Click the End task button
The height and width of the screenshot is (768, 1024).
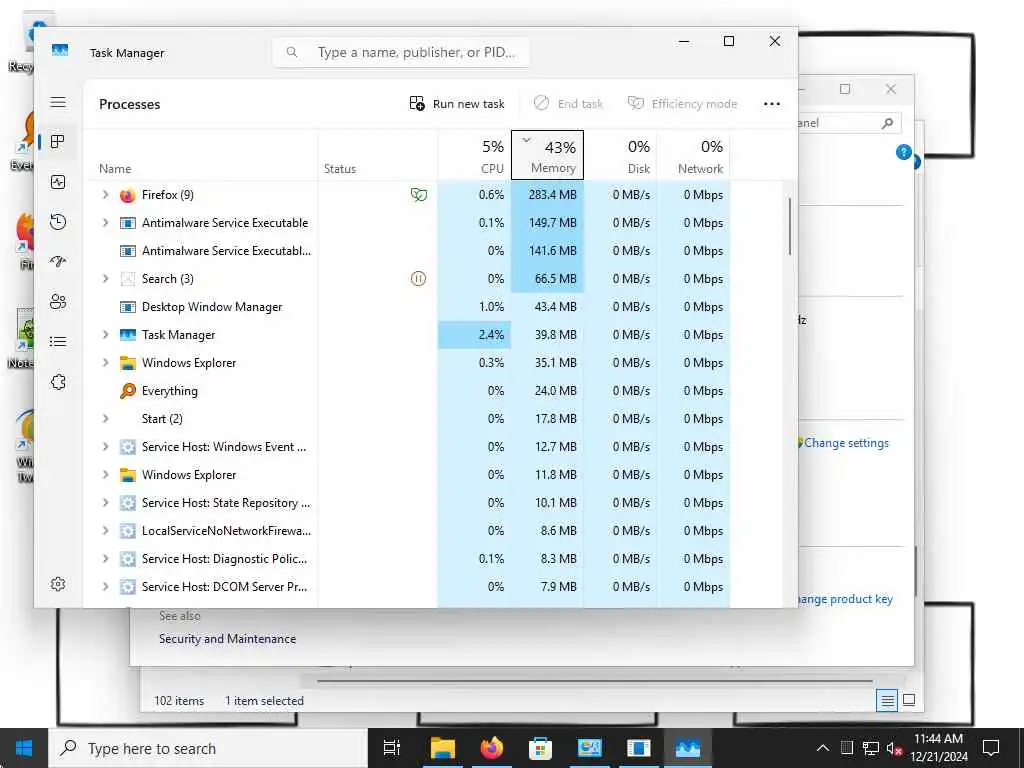[568, 104]
